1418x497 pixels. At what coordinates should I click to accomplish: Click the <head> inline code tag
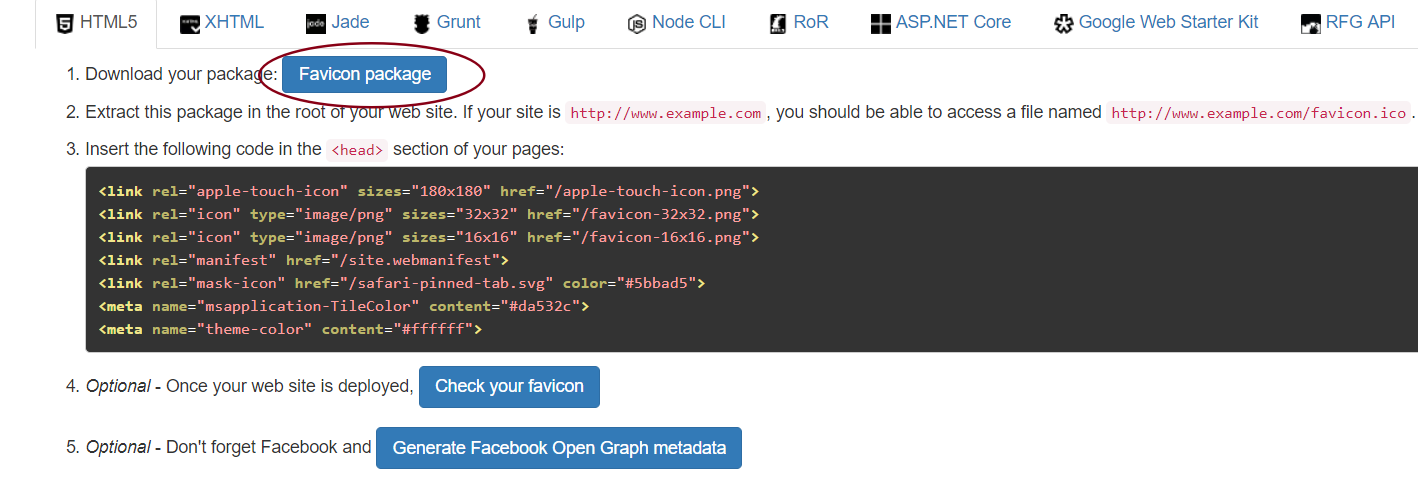[356, 151]
